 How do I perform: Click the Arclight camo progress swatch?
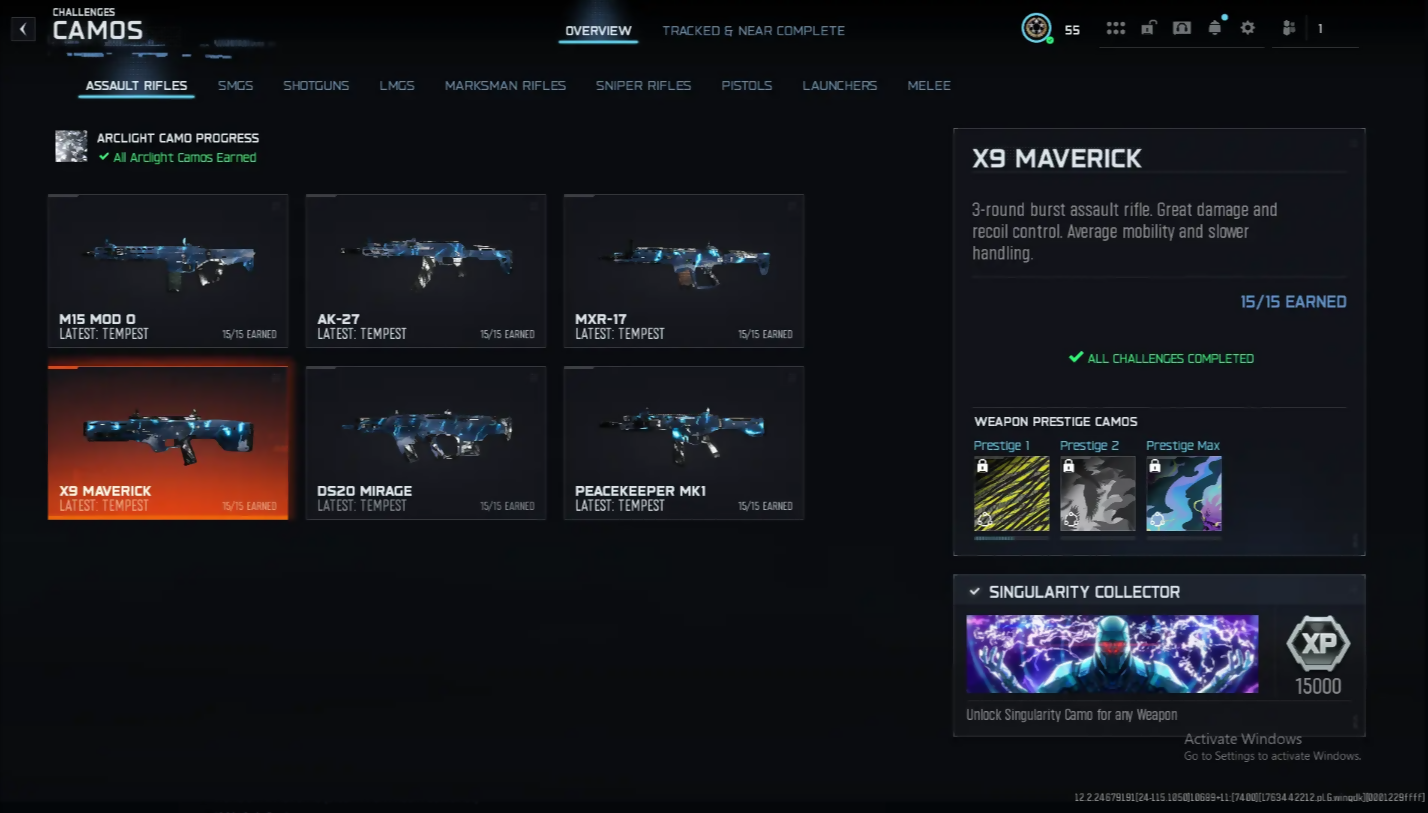pos(71,146)
